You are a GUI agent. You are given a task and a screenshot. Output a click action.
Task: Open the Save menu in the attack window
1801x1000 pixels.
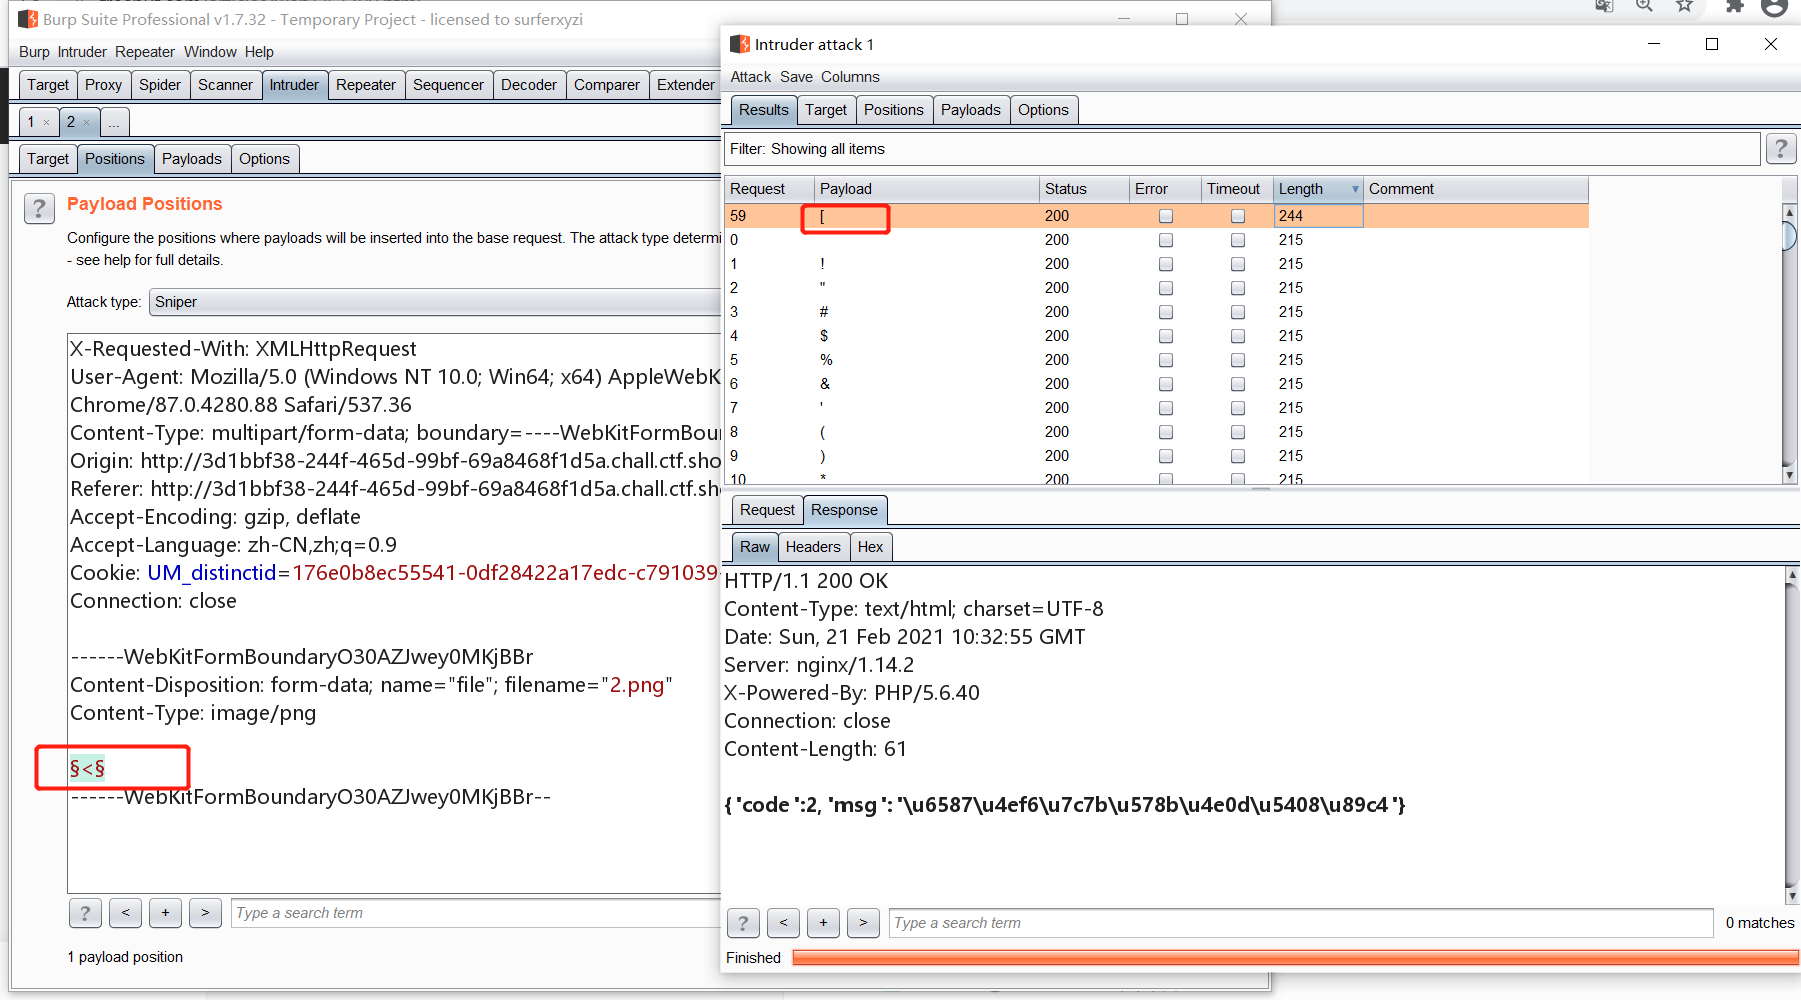coord(796,77)
